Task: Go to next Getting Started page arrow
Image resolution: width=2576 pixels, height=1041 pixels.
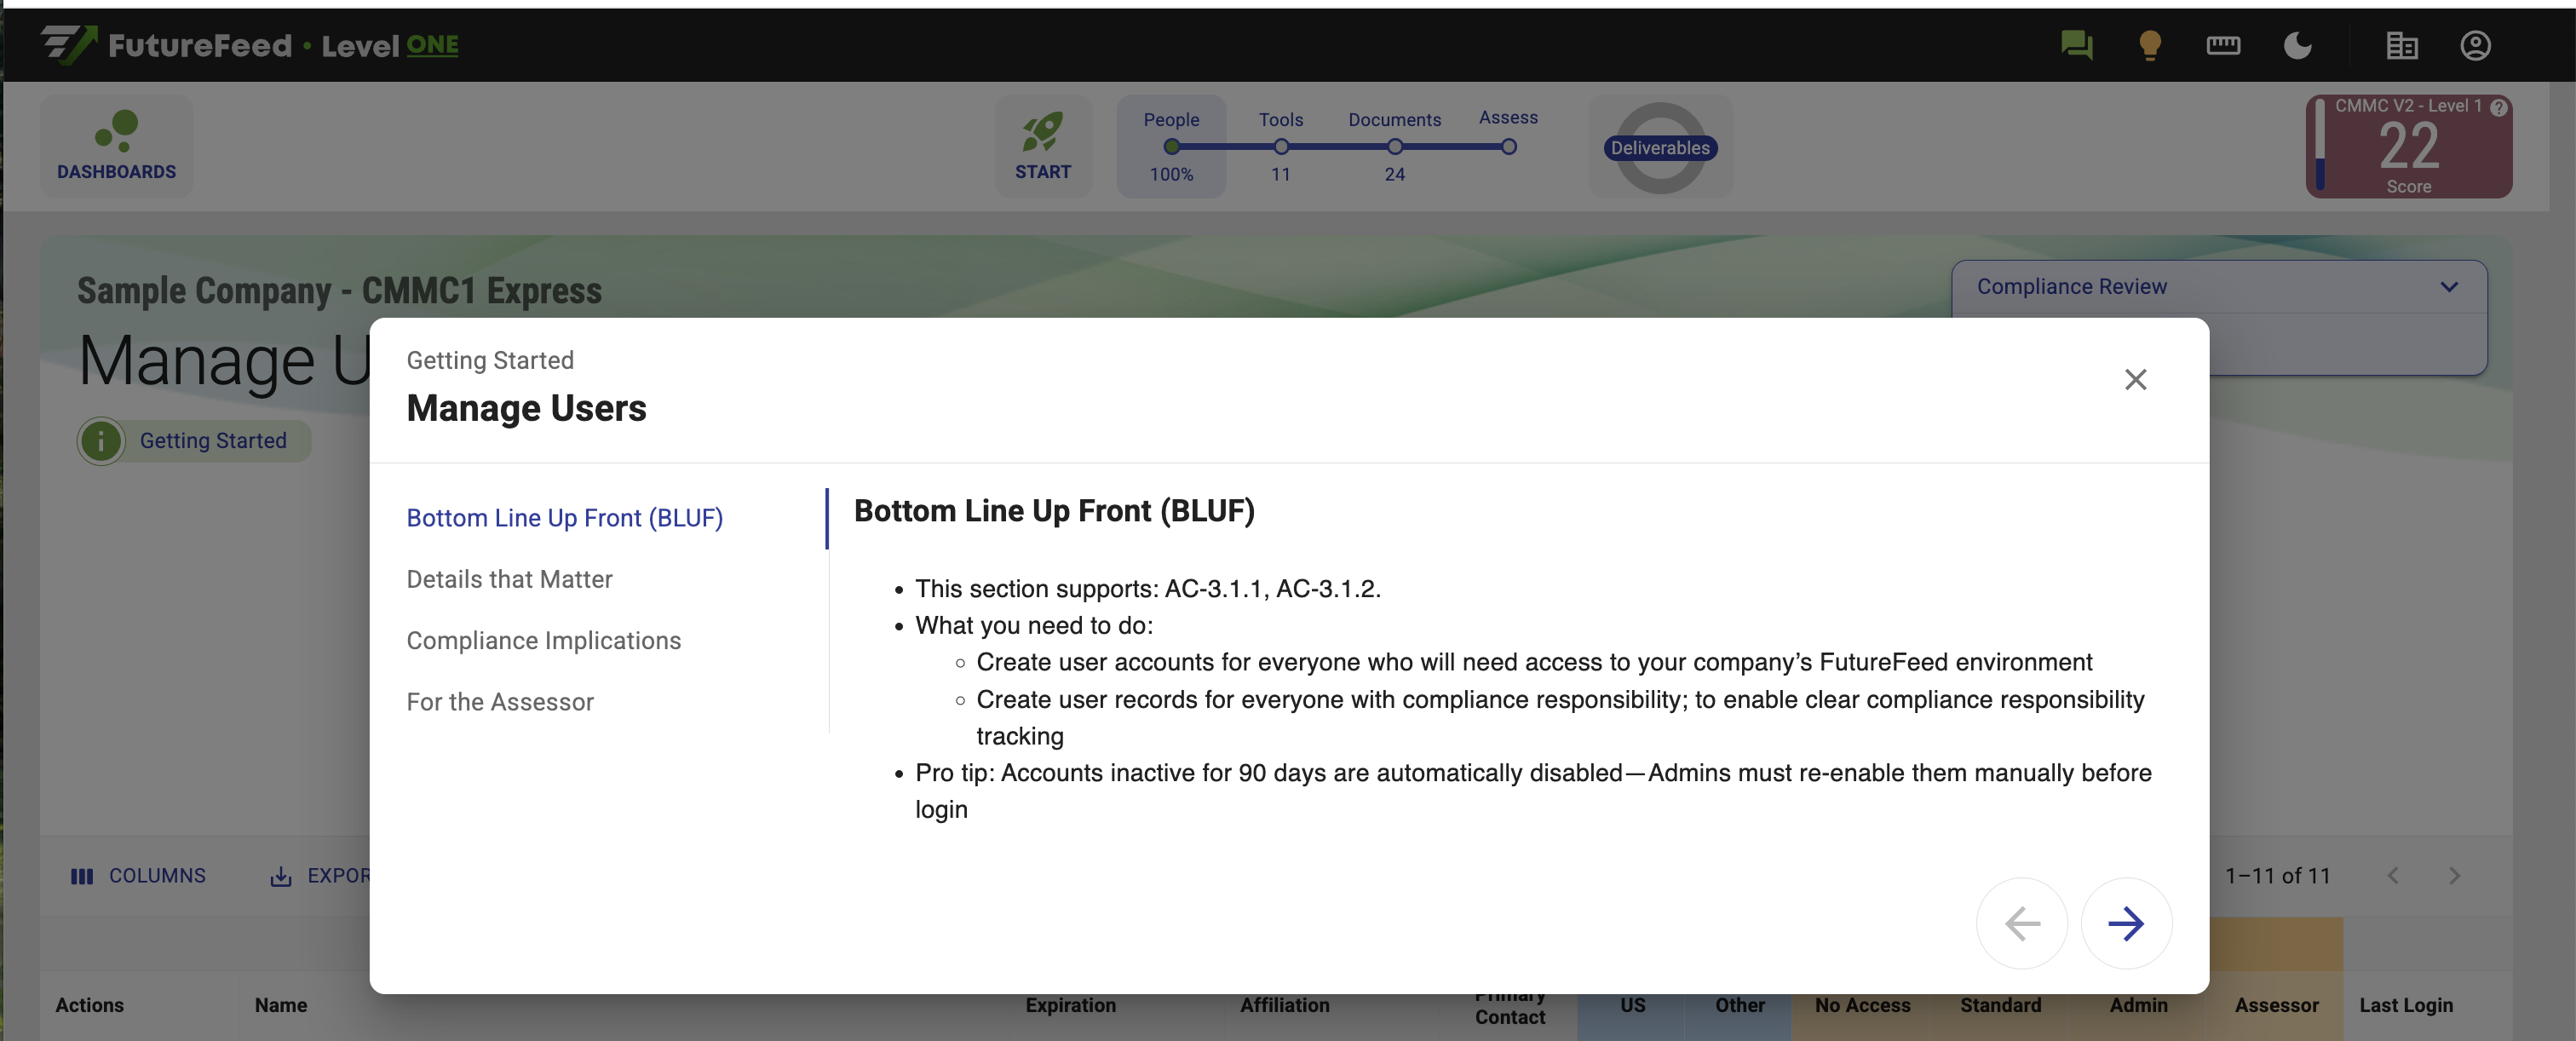Action: (2125, 923)
